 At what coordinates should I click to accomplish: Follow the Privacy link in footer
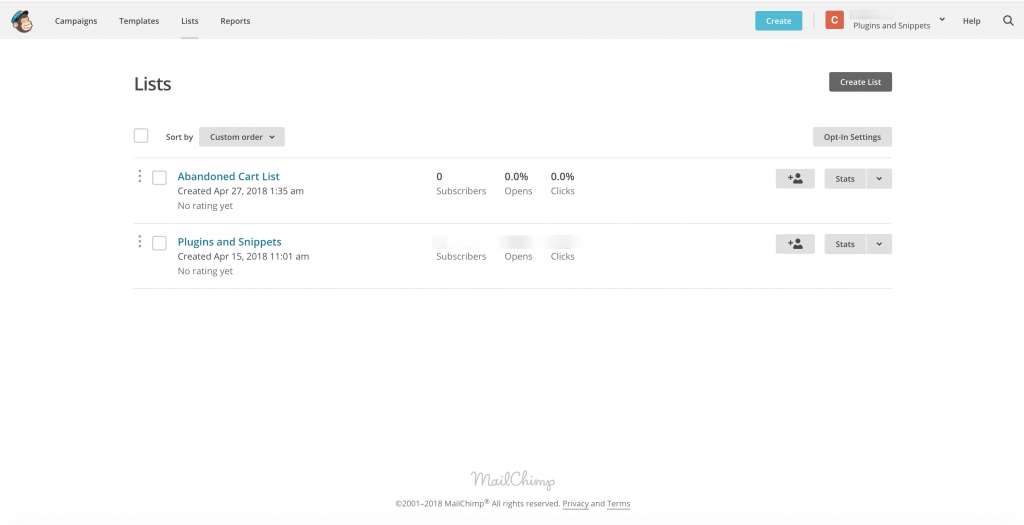pyautogui.click(x=575, y=503)
